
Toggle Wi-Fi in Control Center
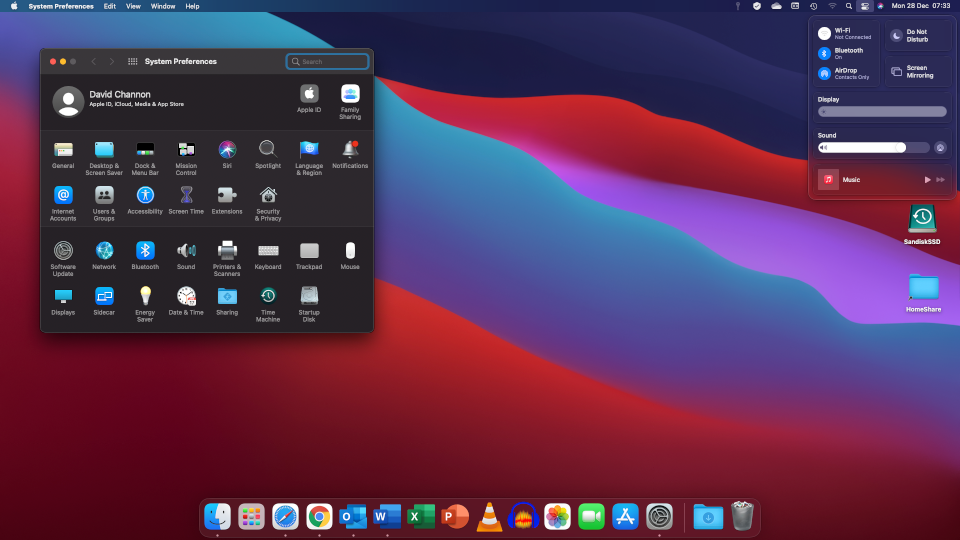[825, 34]
